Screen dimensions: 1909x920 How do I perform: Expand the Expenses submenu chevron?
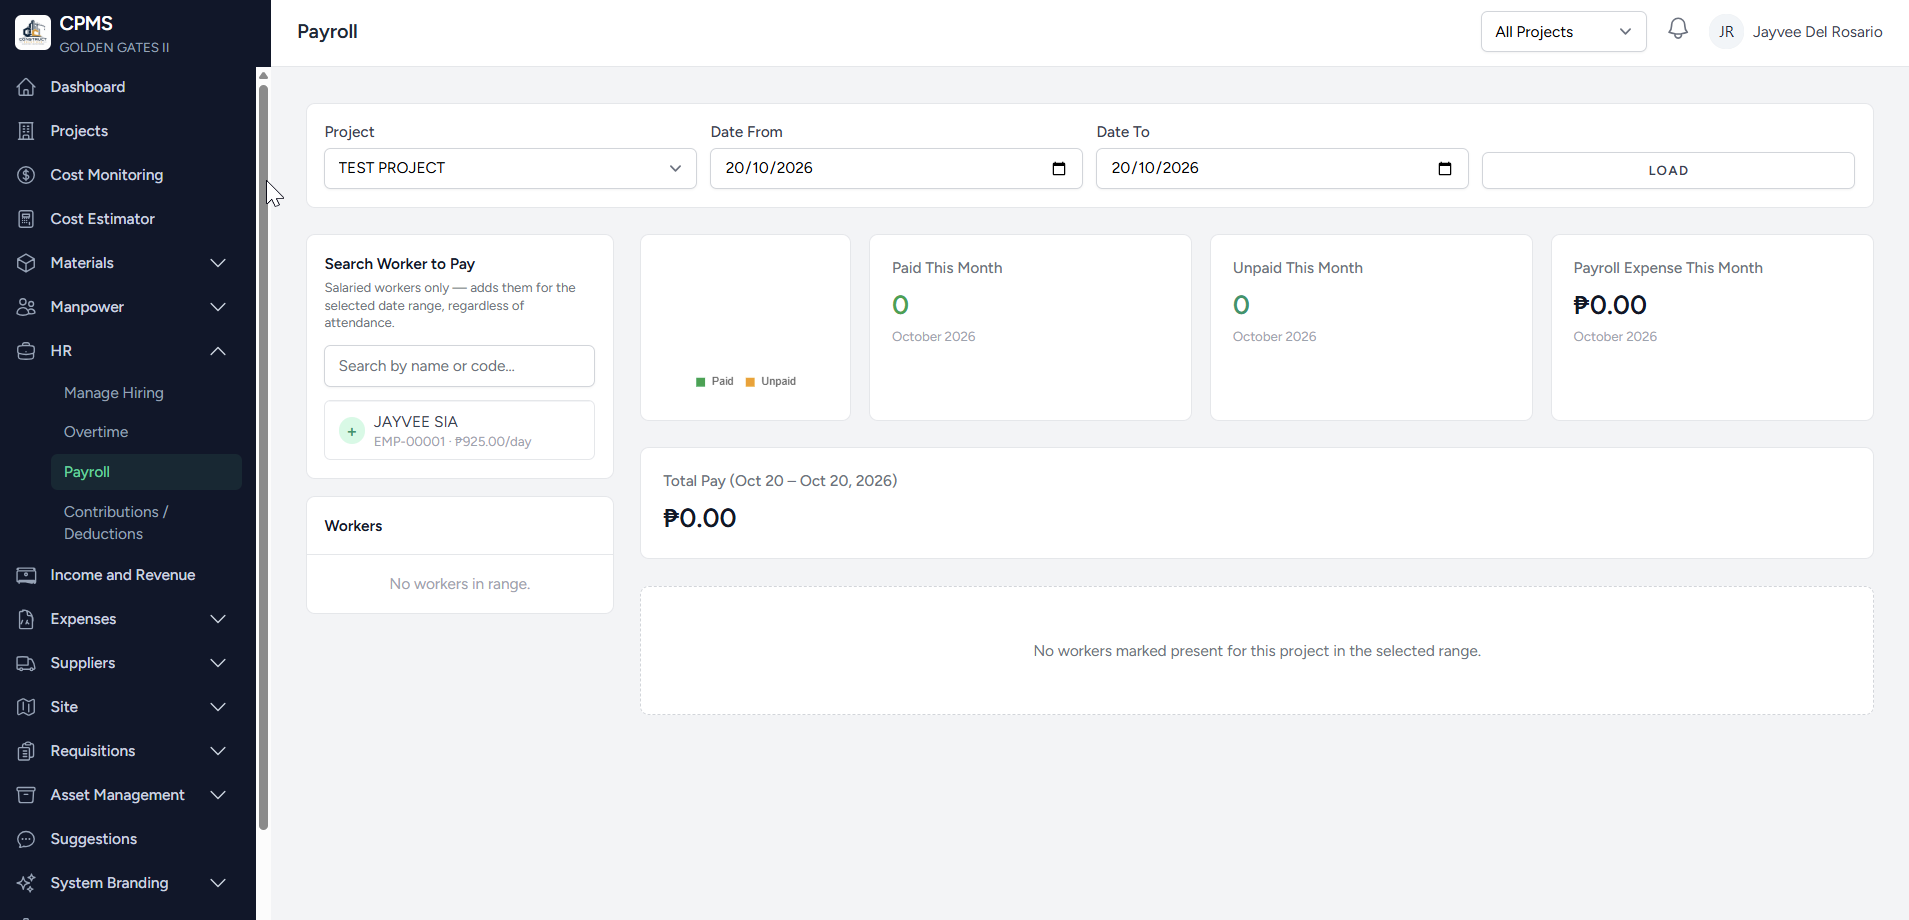(x=218, y=619)
